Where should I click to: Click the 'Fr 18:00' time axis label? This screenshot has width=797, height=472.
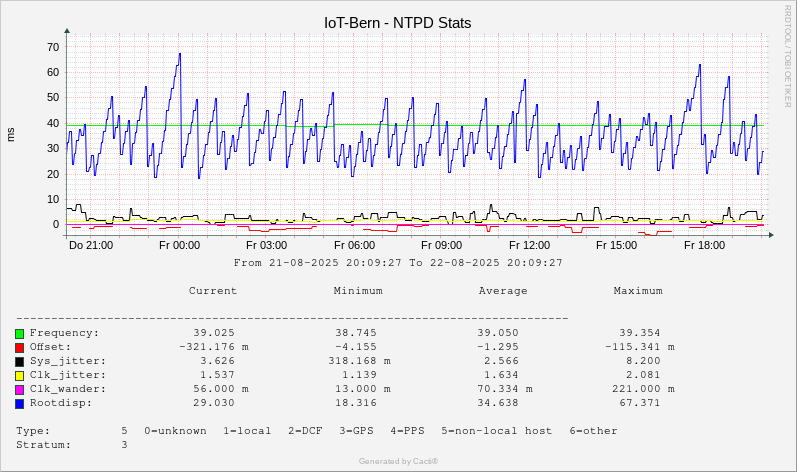(x=704, y=245)
